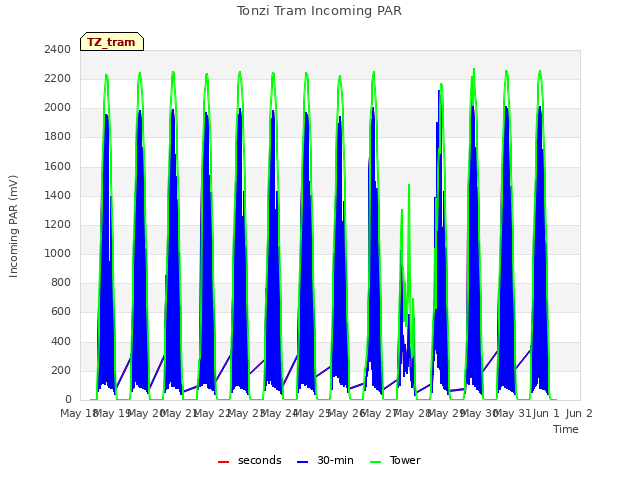
Task: Click the Jun 1 x-axis date label
Action: coord(546,413)
